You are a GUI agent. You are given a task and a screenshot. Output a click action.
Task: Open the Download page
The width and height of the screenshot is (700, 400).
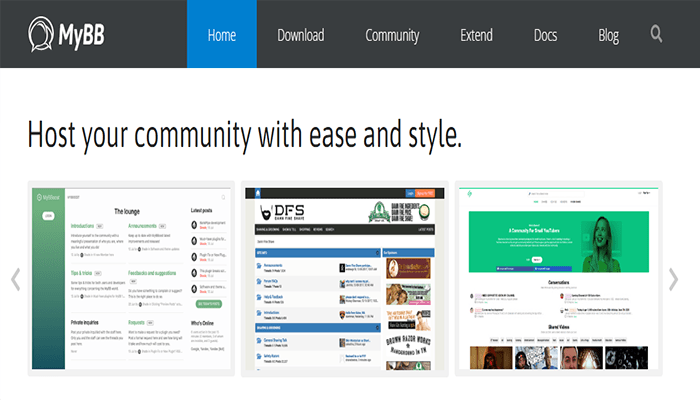(300, 35)
